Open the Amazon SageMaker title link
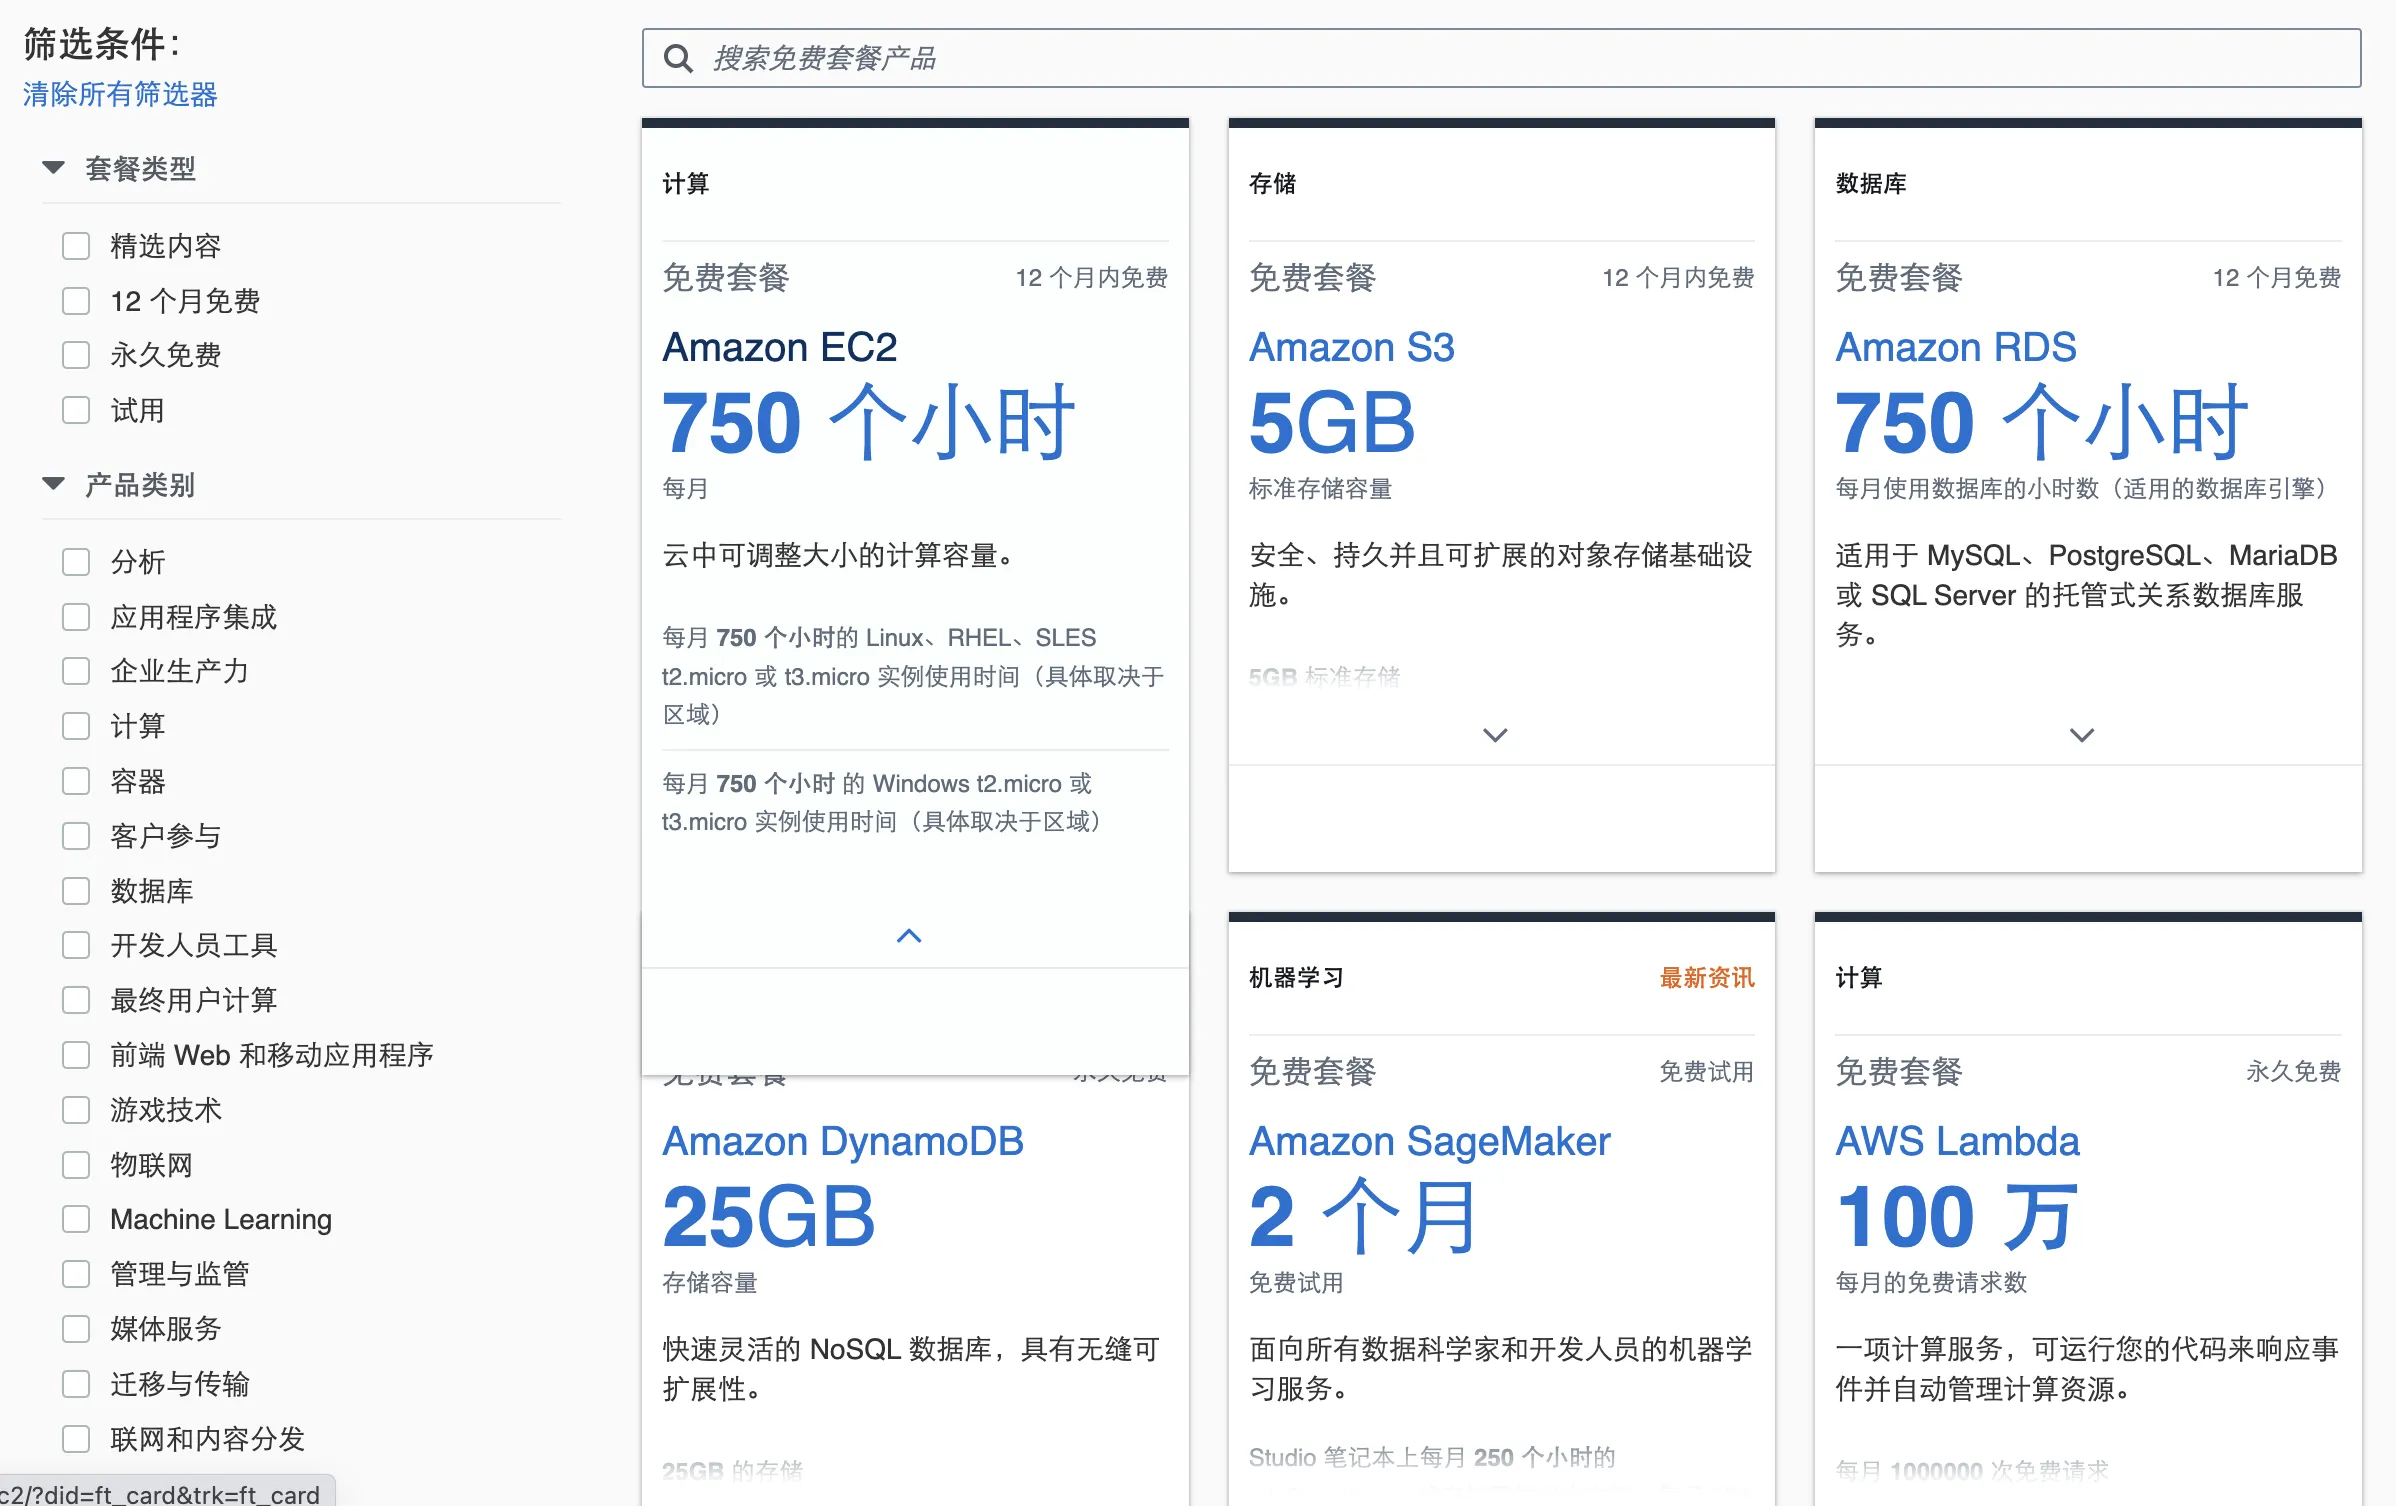The image size is (2396, 1506). (x=1429, y=1141)
